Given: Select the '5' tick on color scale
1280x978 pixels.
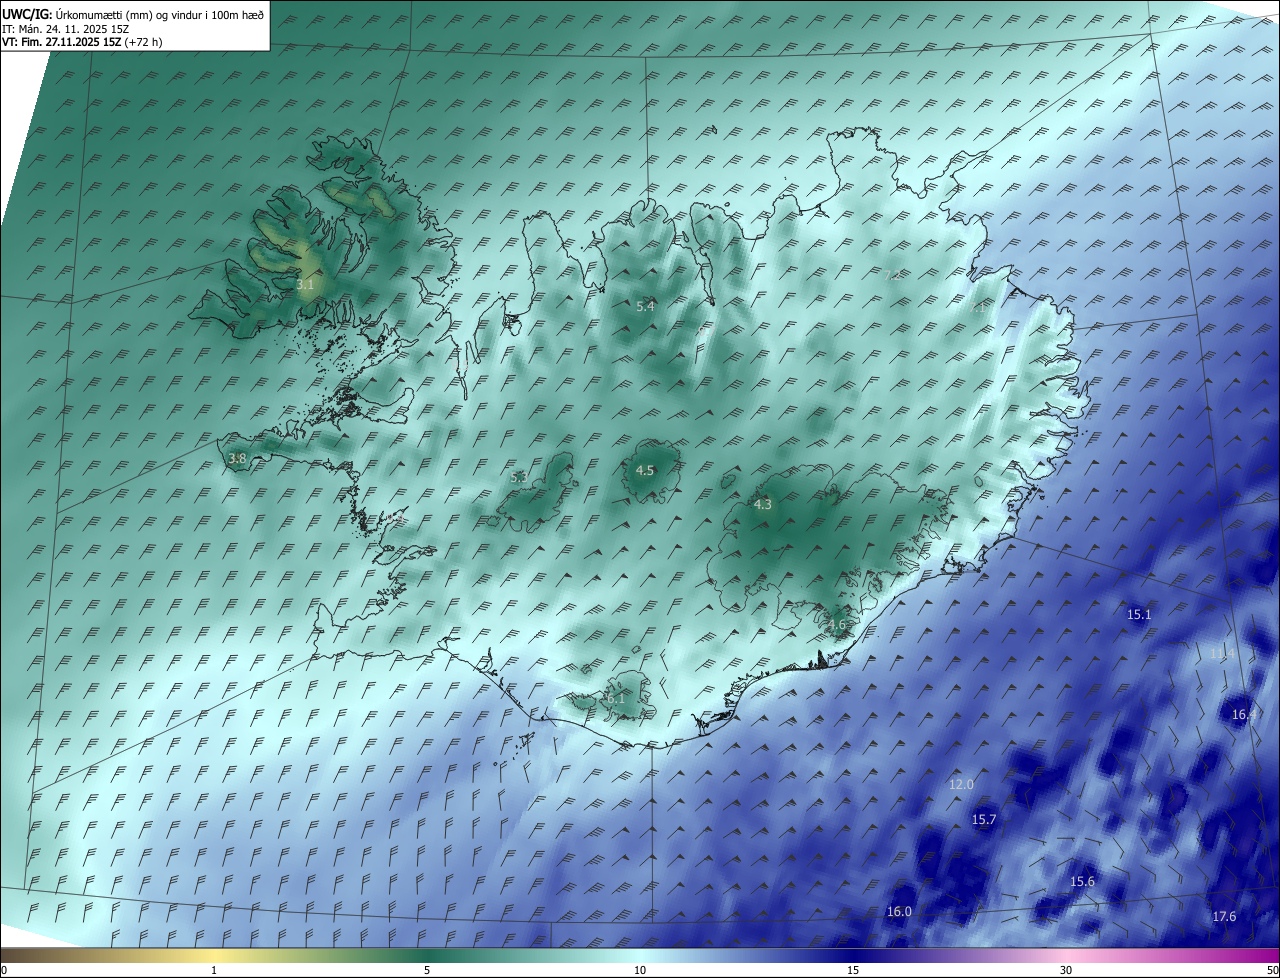Looking at the screenshot, I should pos(427,970).
